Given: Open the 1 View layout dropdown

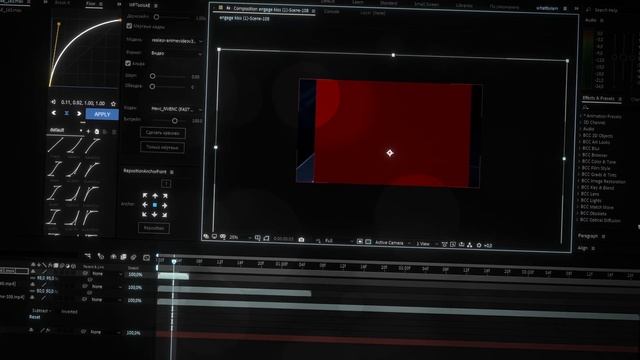Looking at the screenshot, I should click(x=426, y=244).
